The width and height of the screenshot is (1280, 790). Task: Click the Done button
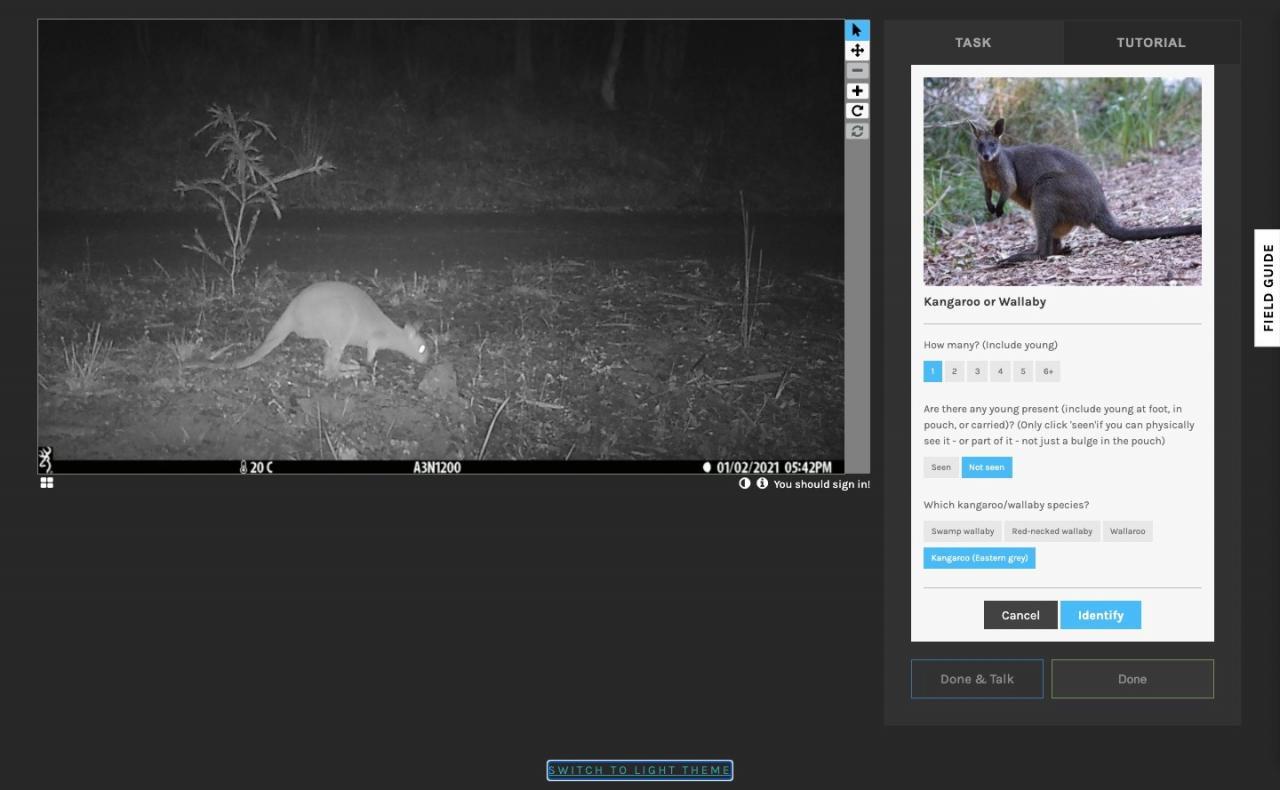(1132, 679)
